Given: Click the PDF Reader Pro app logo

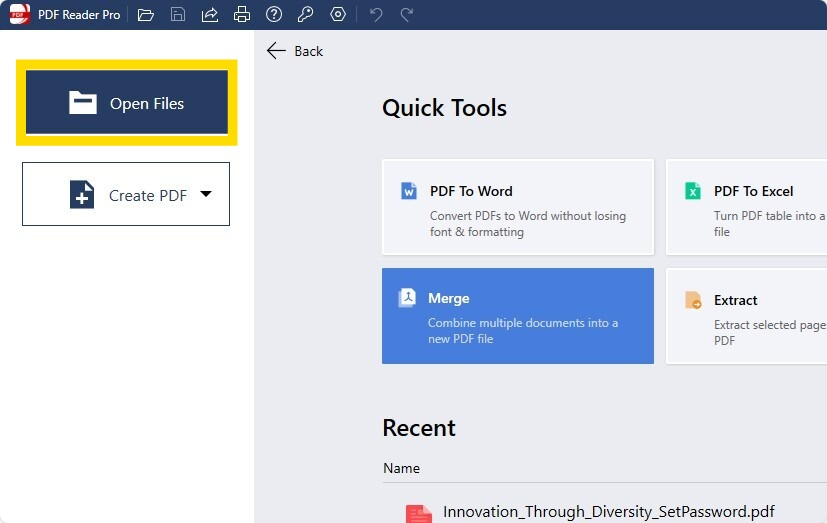Looking at the screenshot, I should [x=20, y=14].
